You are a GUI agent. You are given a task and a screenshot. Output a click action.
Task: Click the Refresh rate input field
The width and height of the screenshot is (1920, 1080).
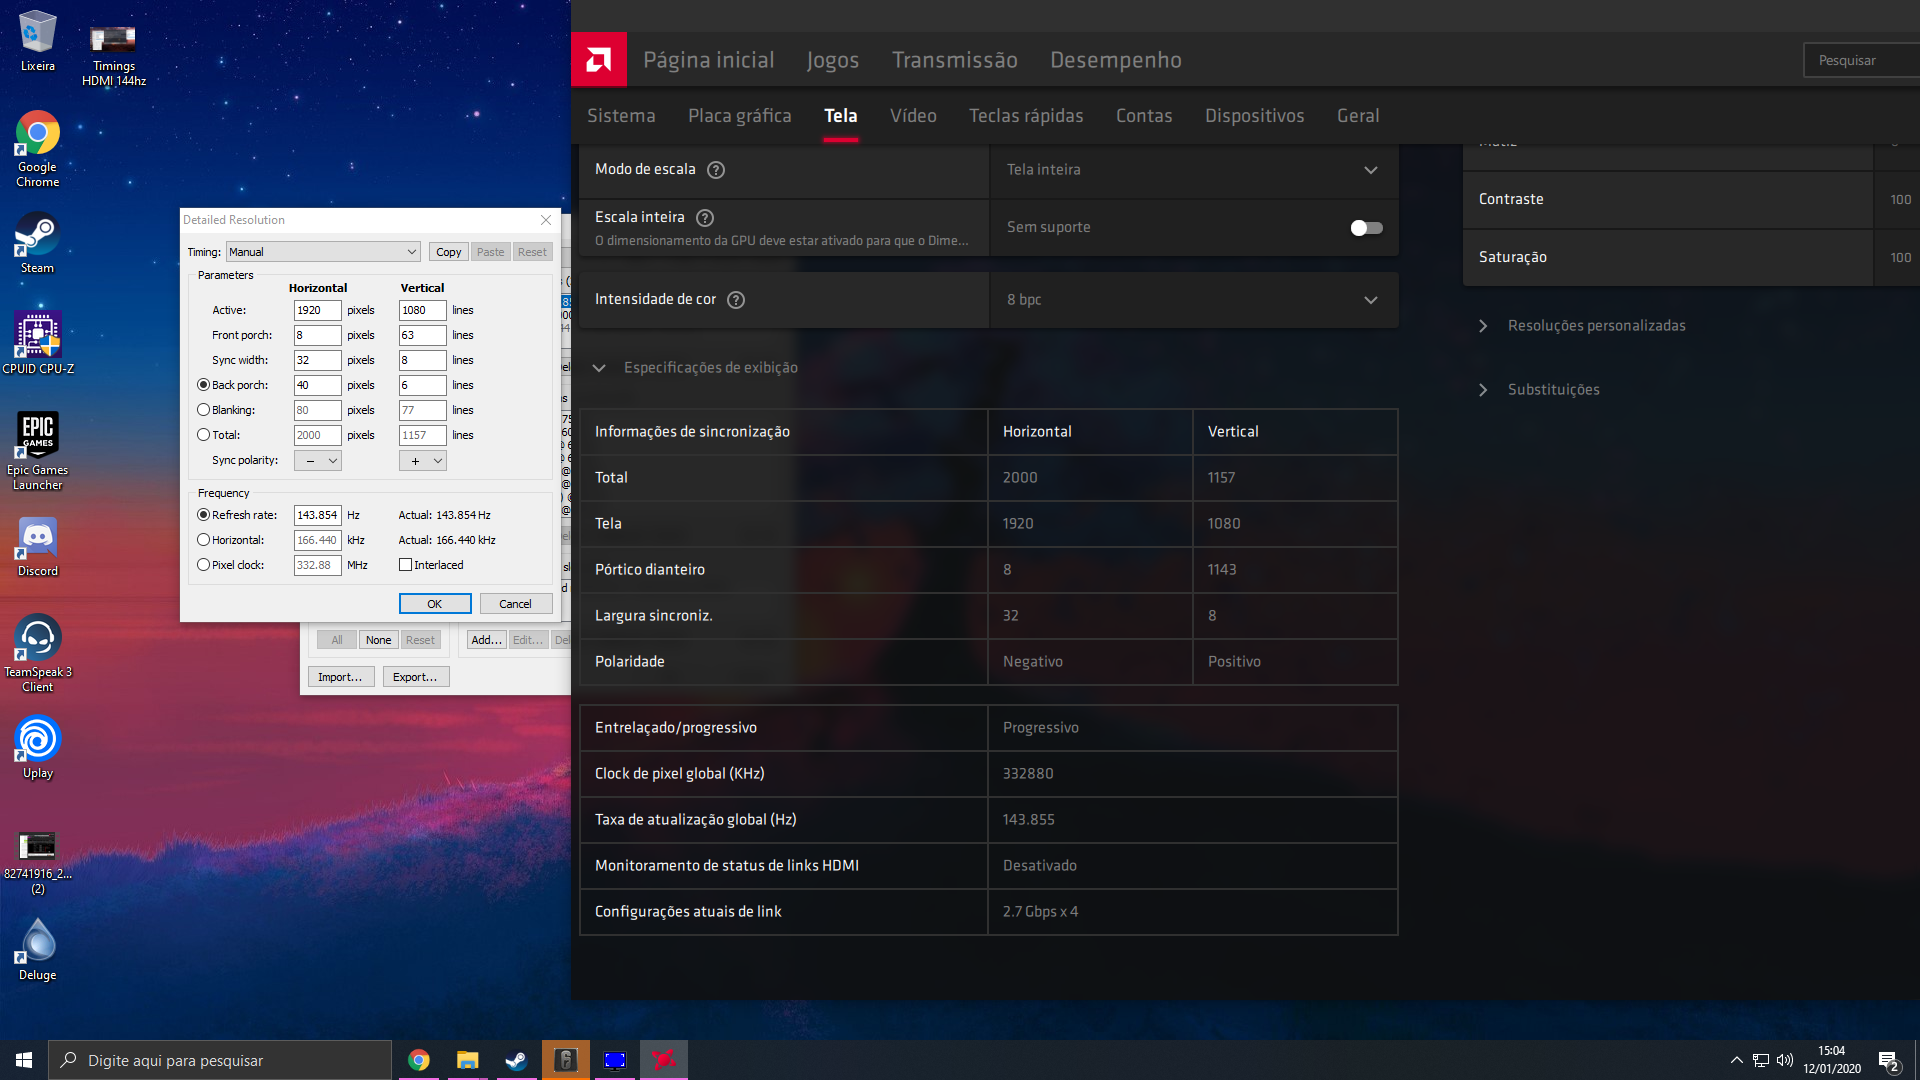coord(316,515)
